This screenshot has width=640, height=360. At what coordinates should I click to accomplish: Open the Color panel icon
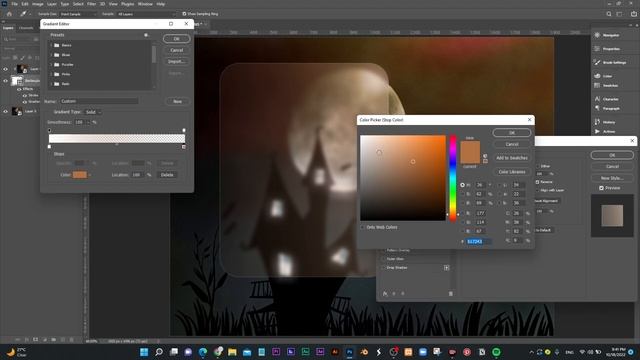597,76
